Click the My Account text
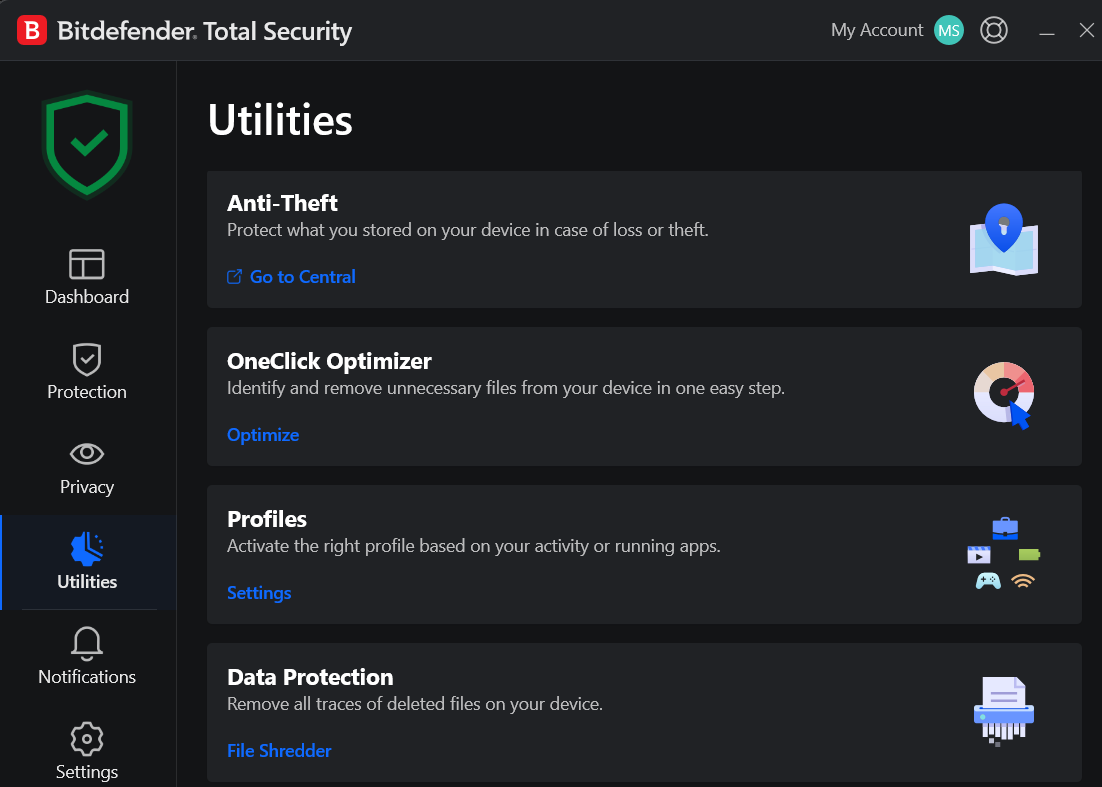Screen dimensions: 1102x787 pyautogui.click(x=877, y=30)
